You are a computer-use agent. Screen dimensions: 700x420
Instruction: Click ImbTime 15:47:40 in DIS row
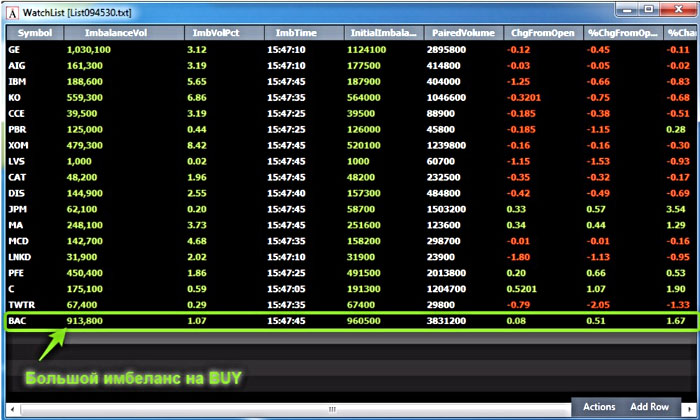click(x=286, y=193)
